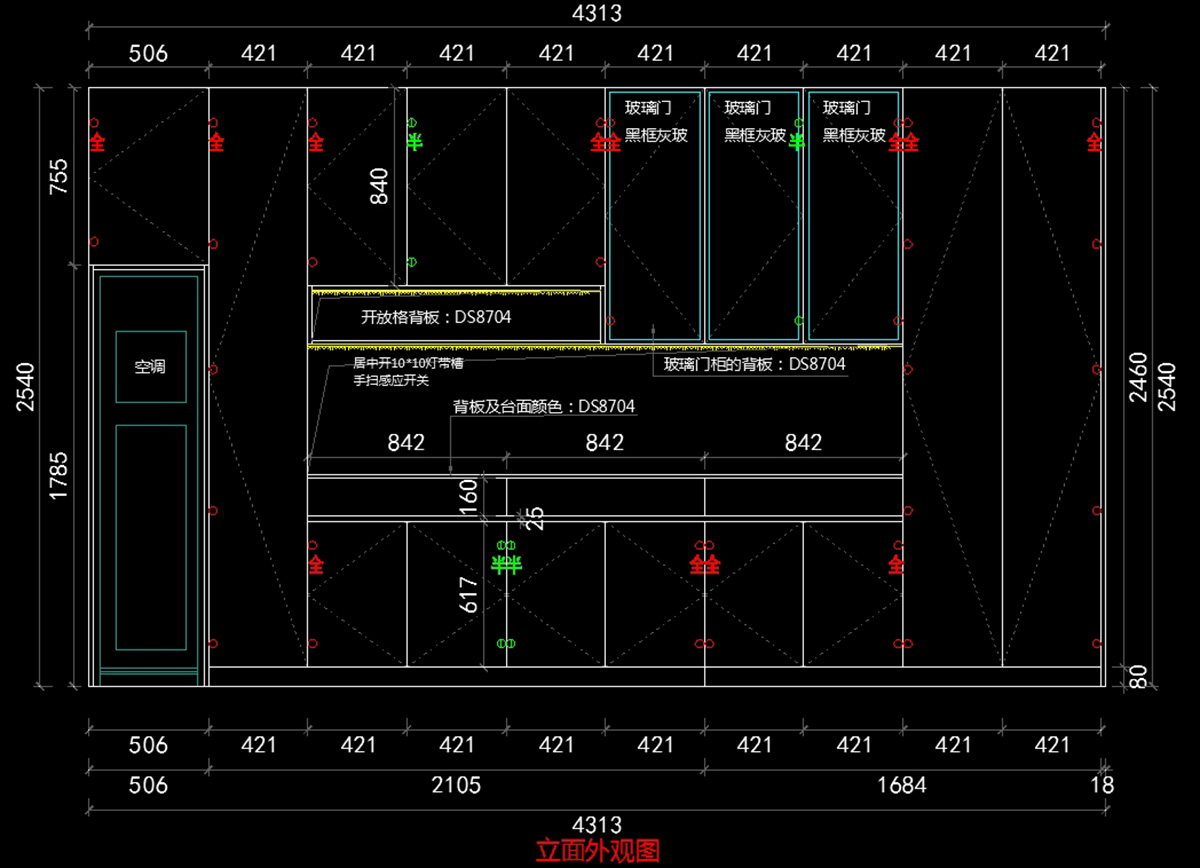1200x868 pixels.
Task: Select the 1785 vertical dimension
Action: pos(57,476)
